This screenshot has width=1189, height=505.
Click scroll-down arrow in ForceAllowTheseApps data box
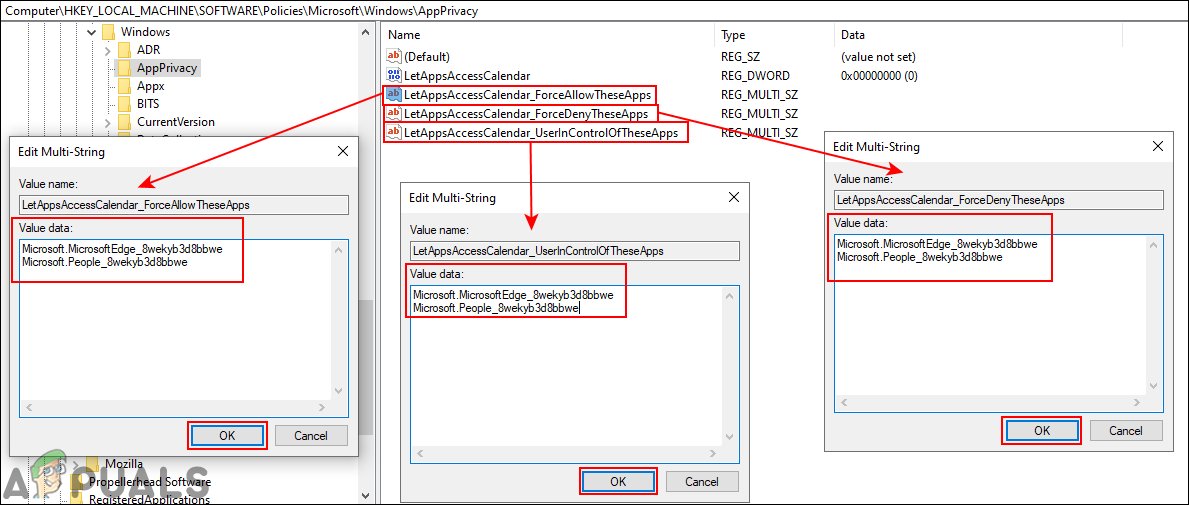pyautogui.click(x=340, y=391)
